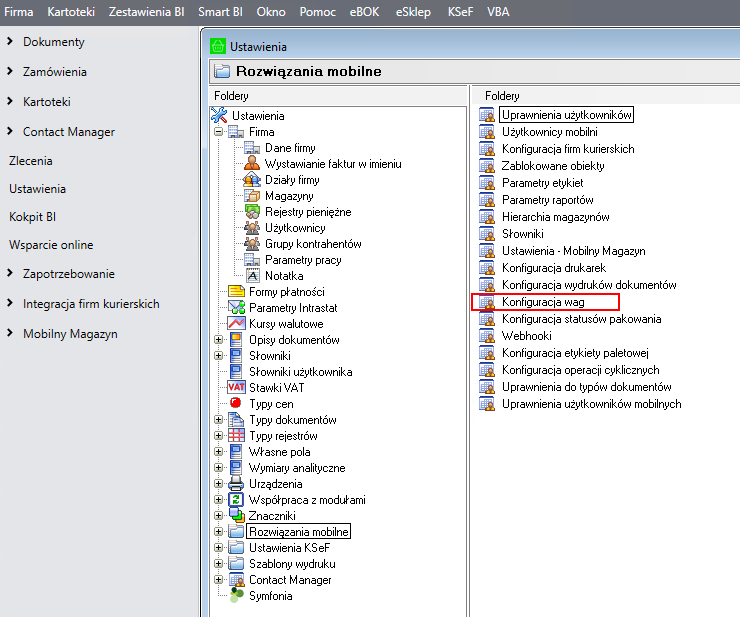Open the Kartoteki menu
Viewport: 740px width, 617px height.
pyautogui.click(x=71, y=12)
